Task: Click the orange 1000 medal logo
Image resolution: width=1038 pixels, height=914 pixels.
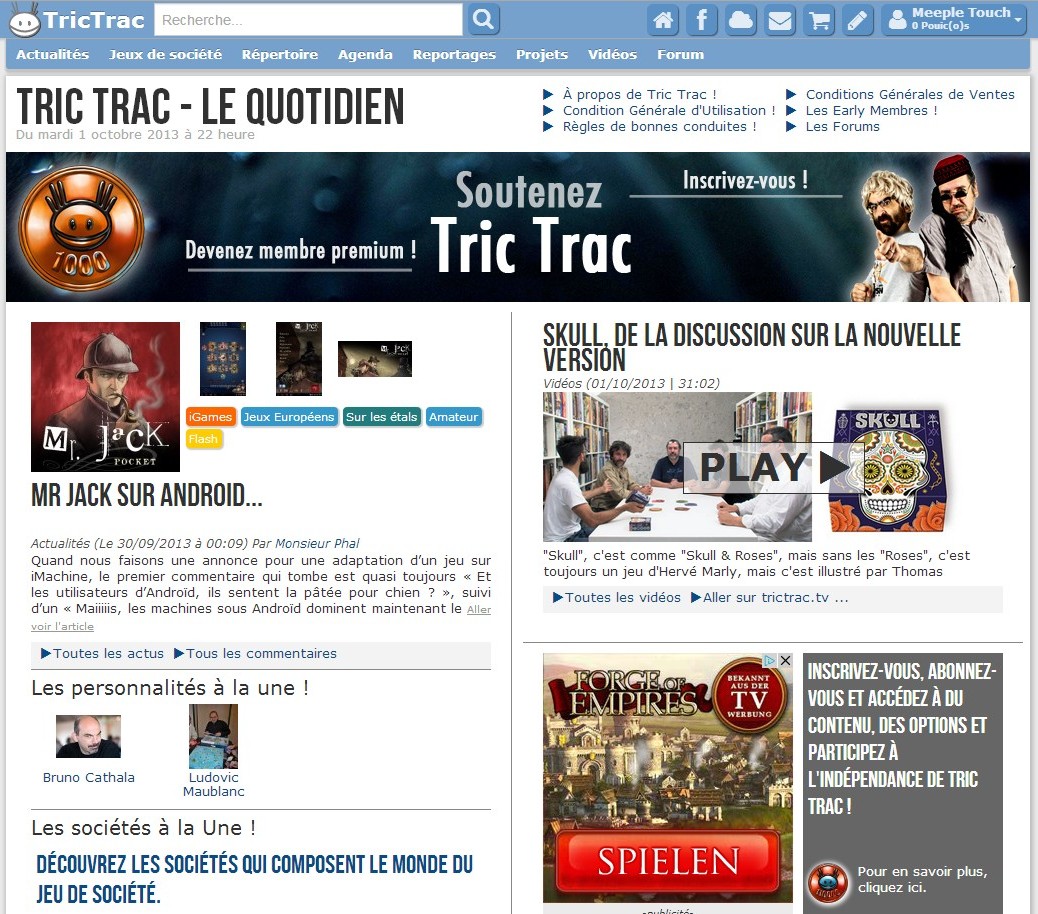Action: pos(81,228)
